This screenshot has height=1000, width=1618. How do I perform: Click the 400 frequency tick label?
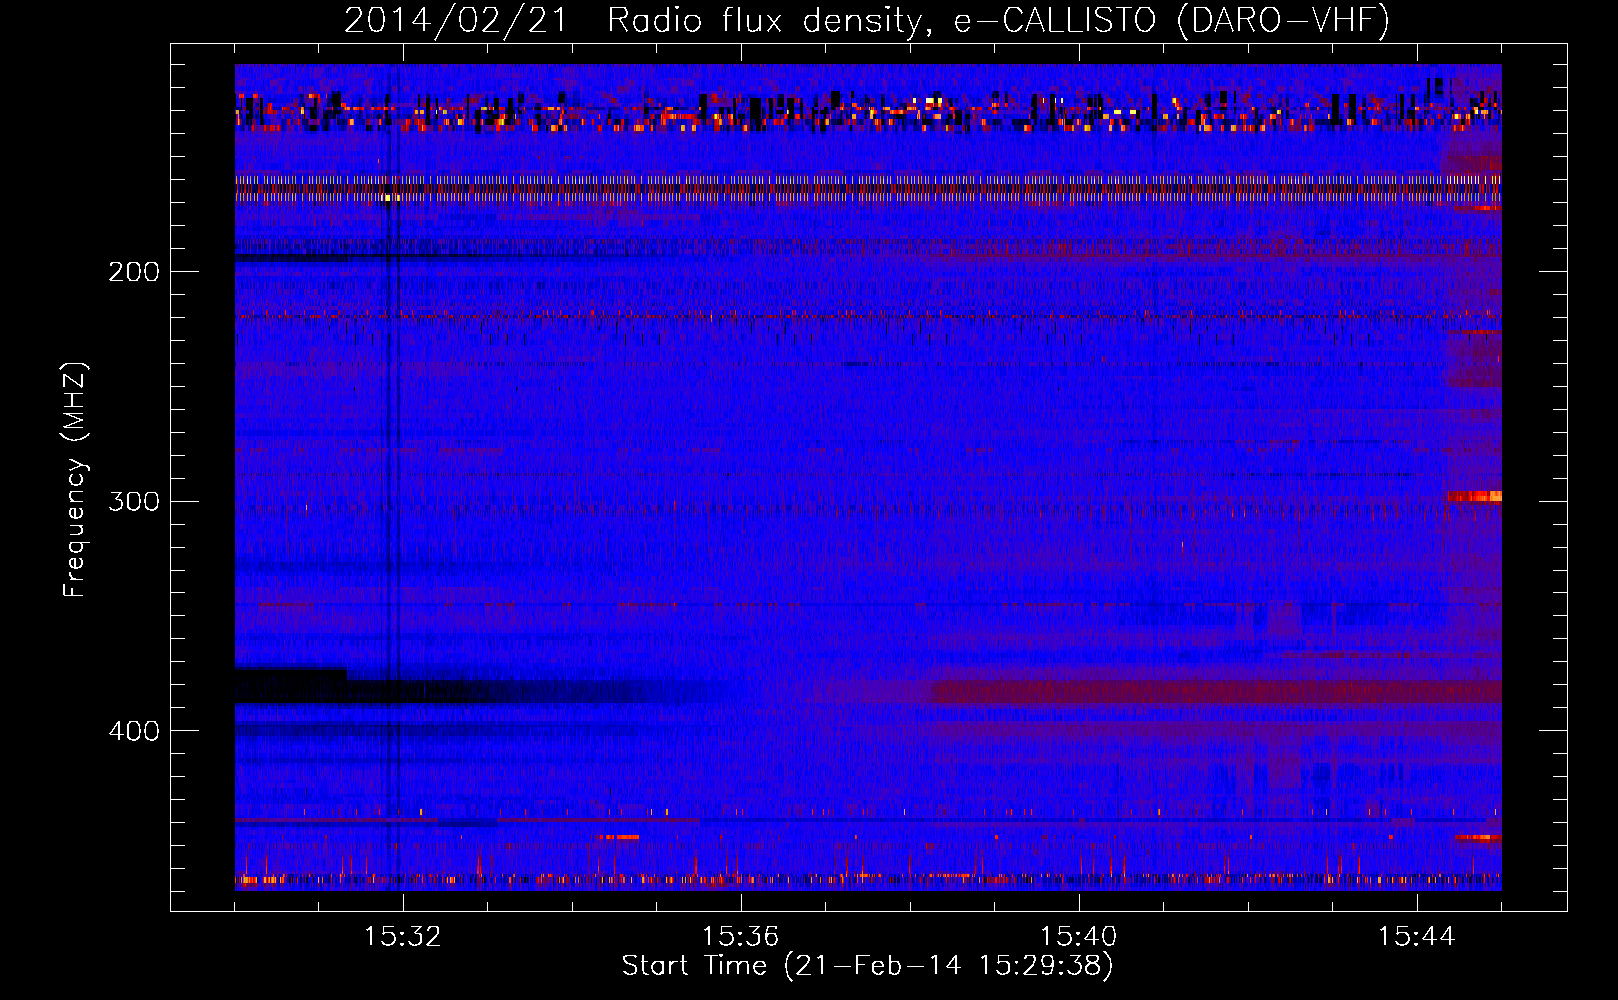pos(133,731)
